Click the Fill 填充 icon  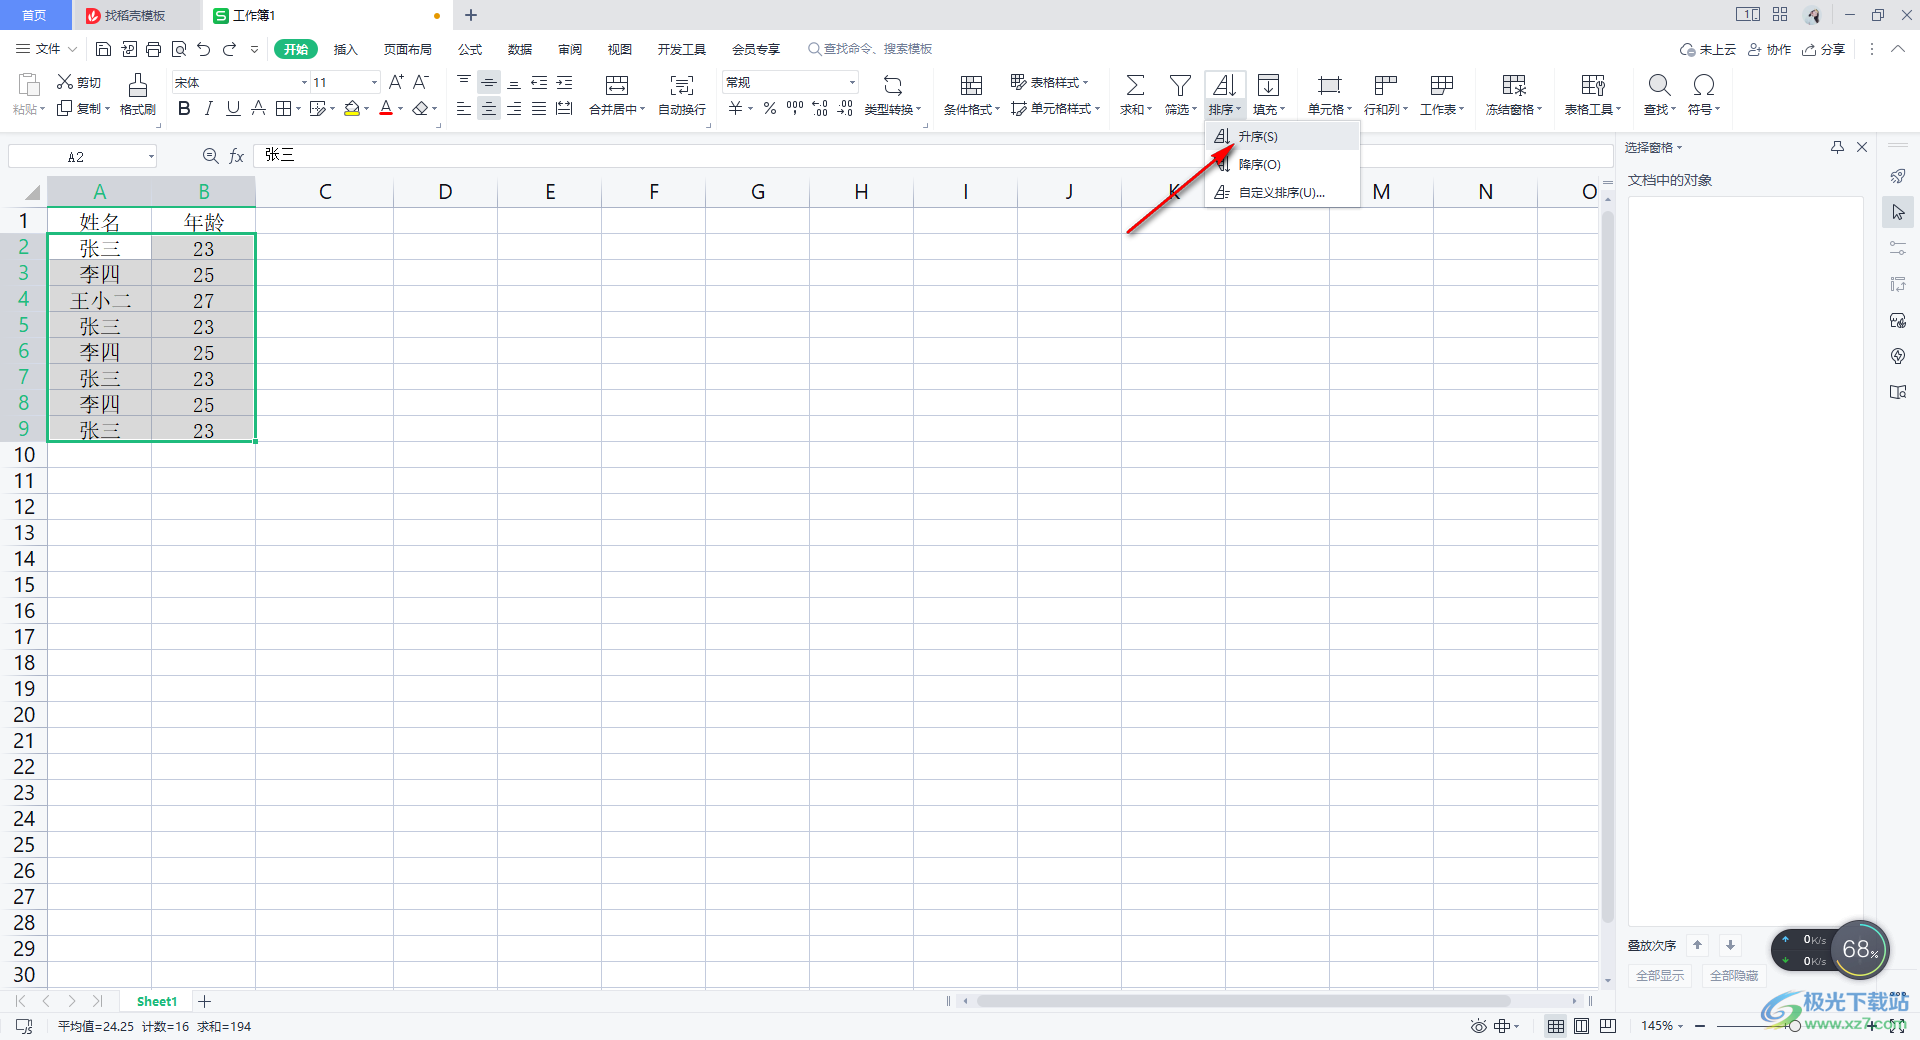pos(1268,85)
